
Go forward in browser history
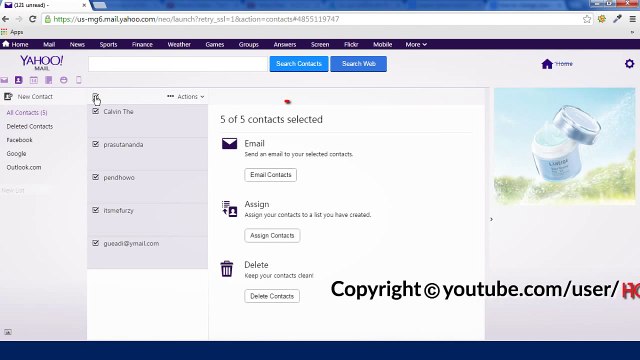(x=19, y=19)
